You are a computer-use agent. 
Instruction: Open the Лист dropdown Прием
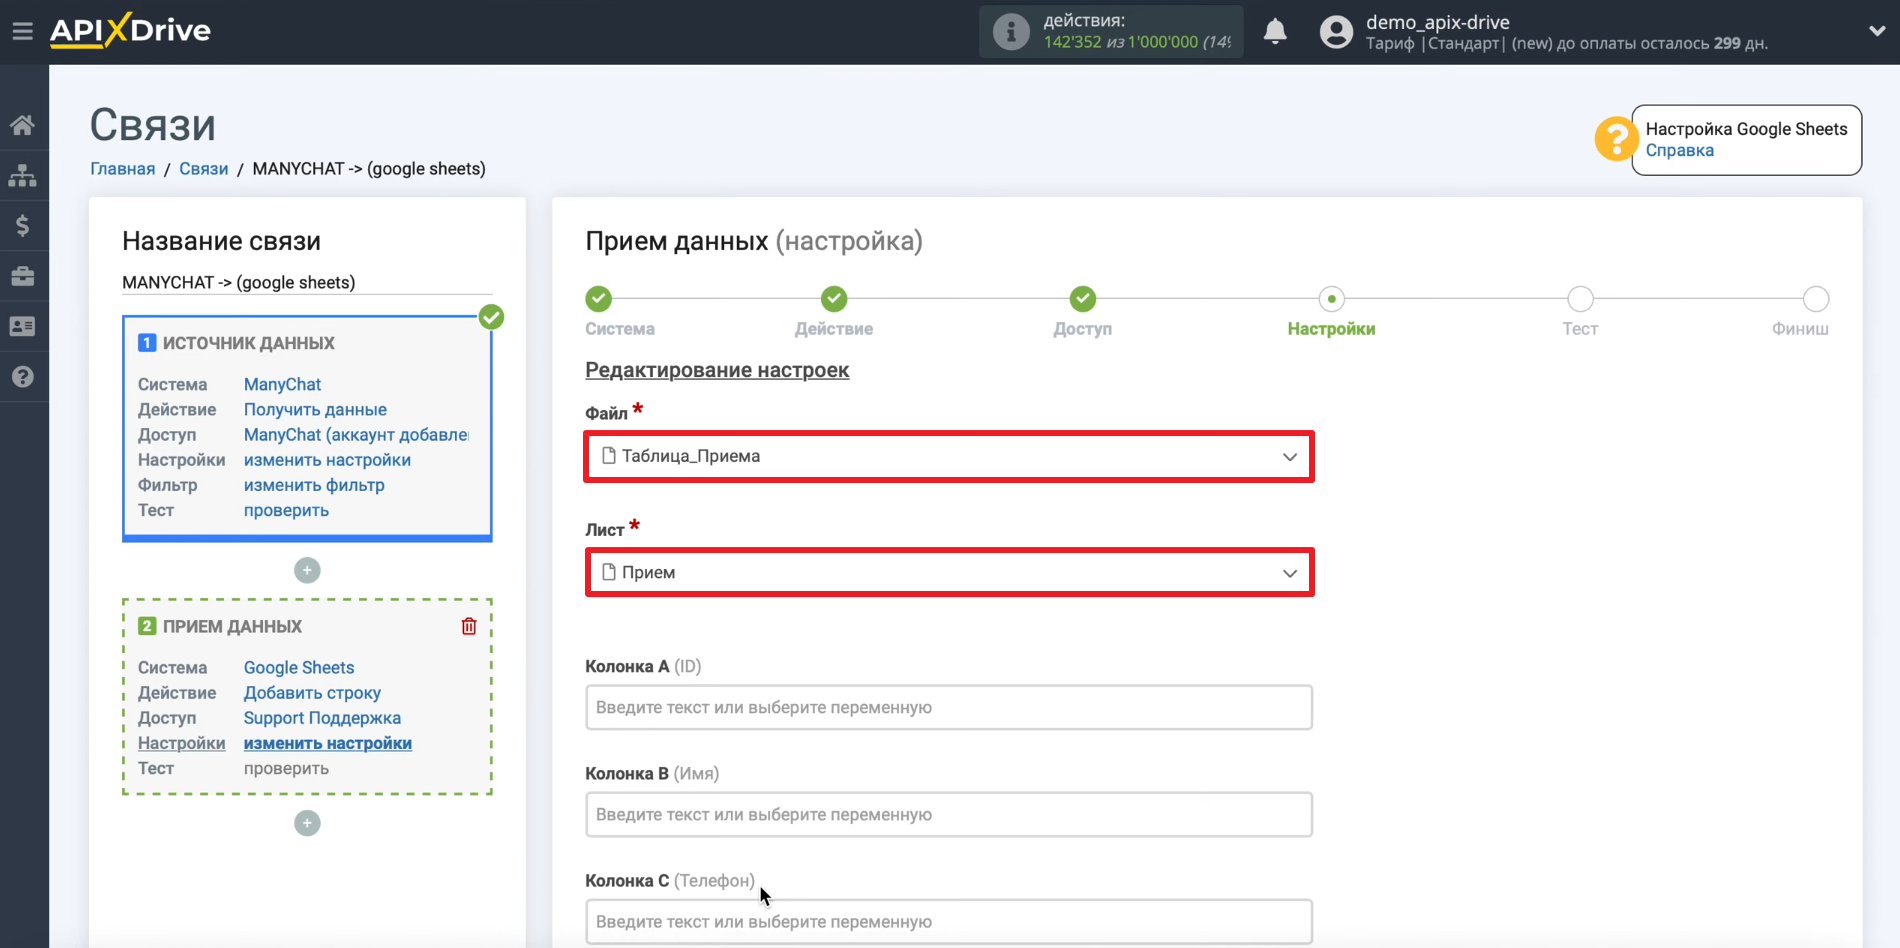[949, 572]
